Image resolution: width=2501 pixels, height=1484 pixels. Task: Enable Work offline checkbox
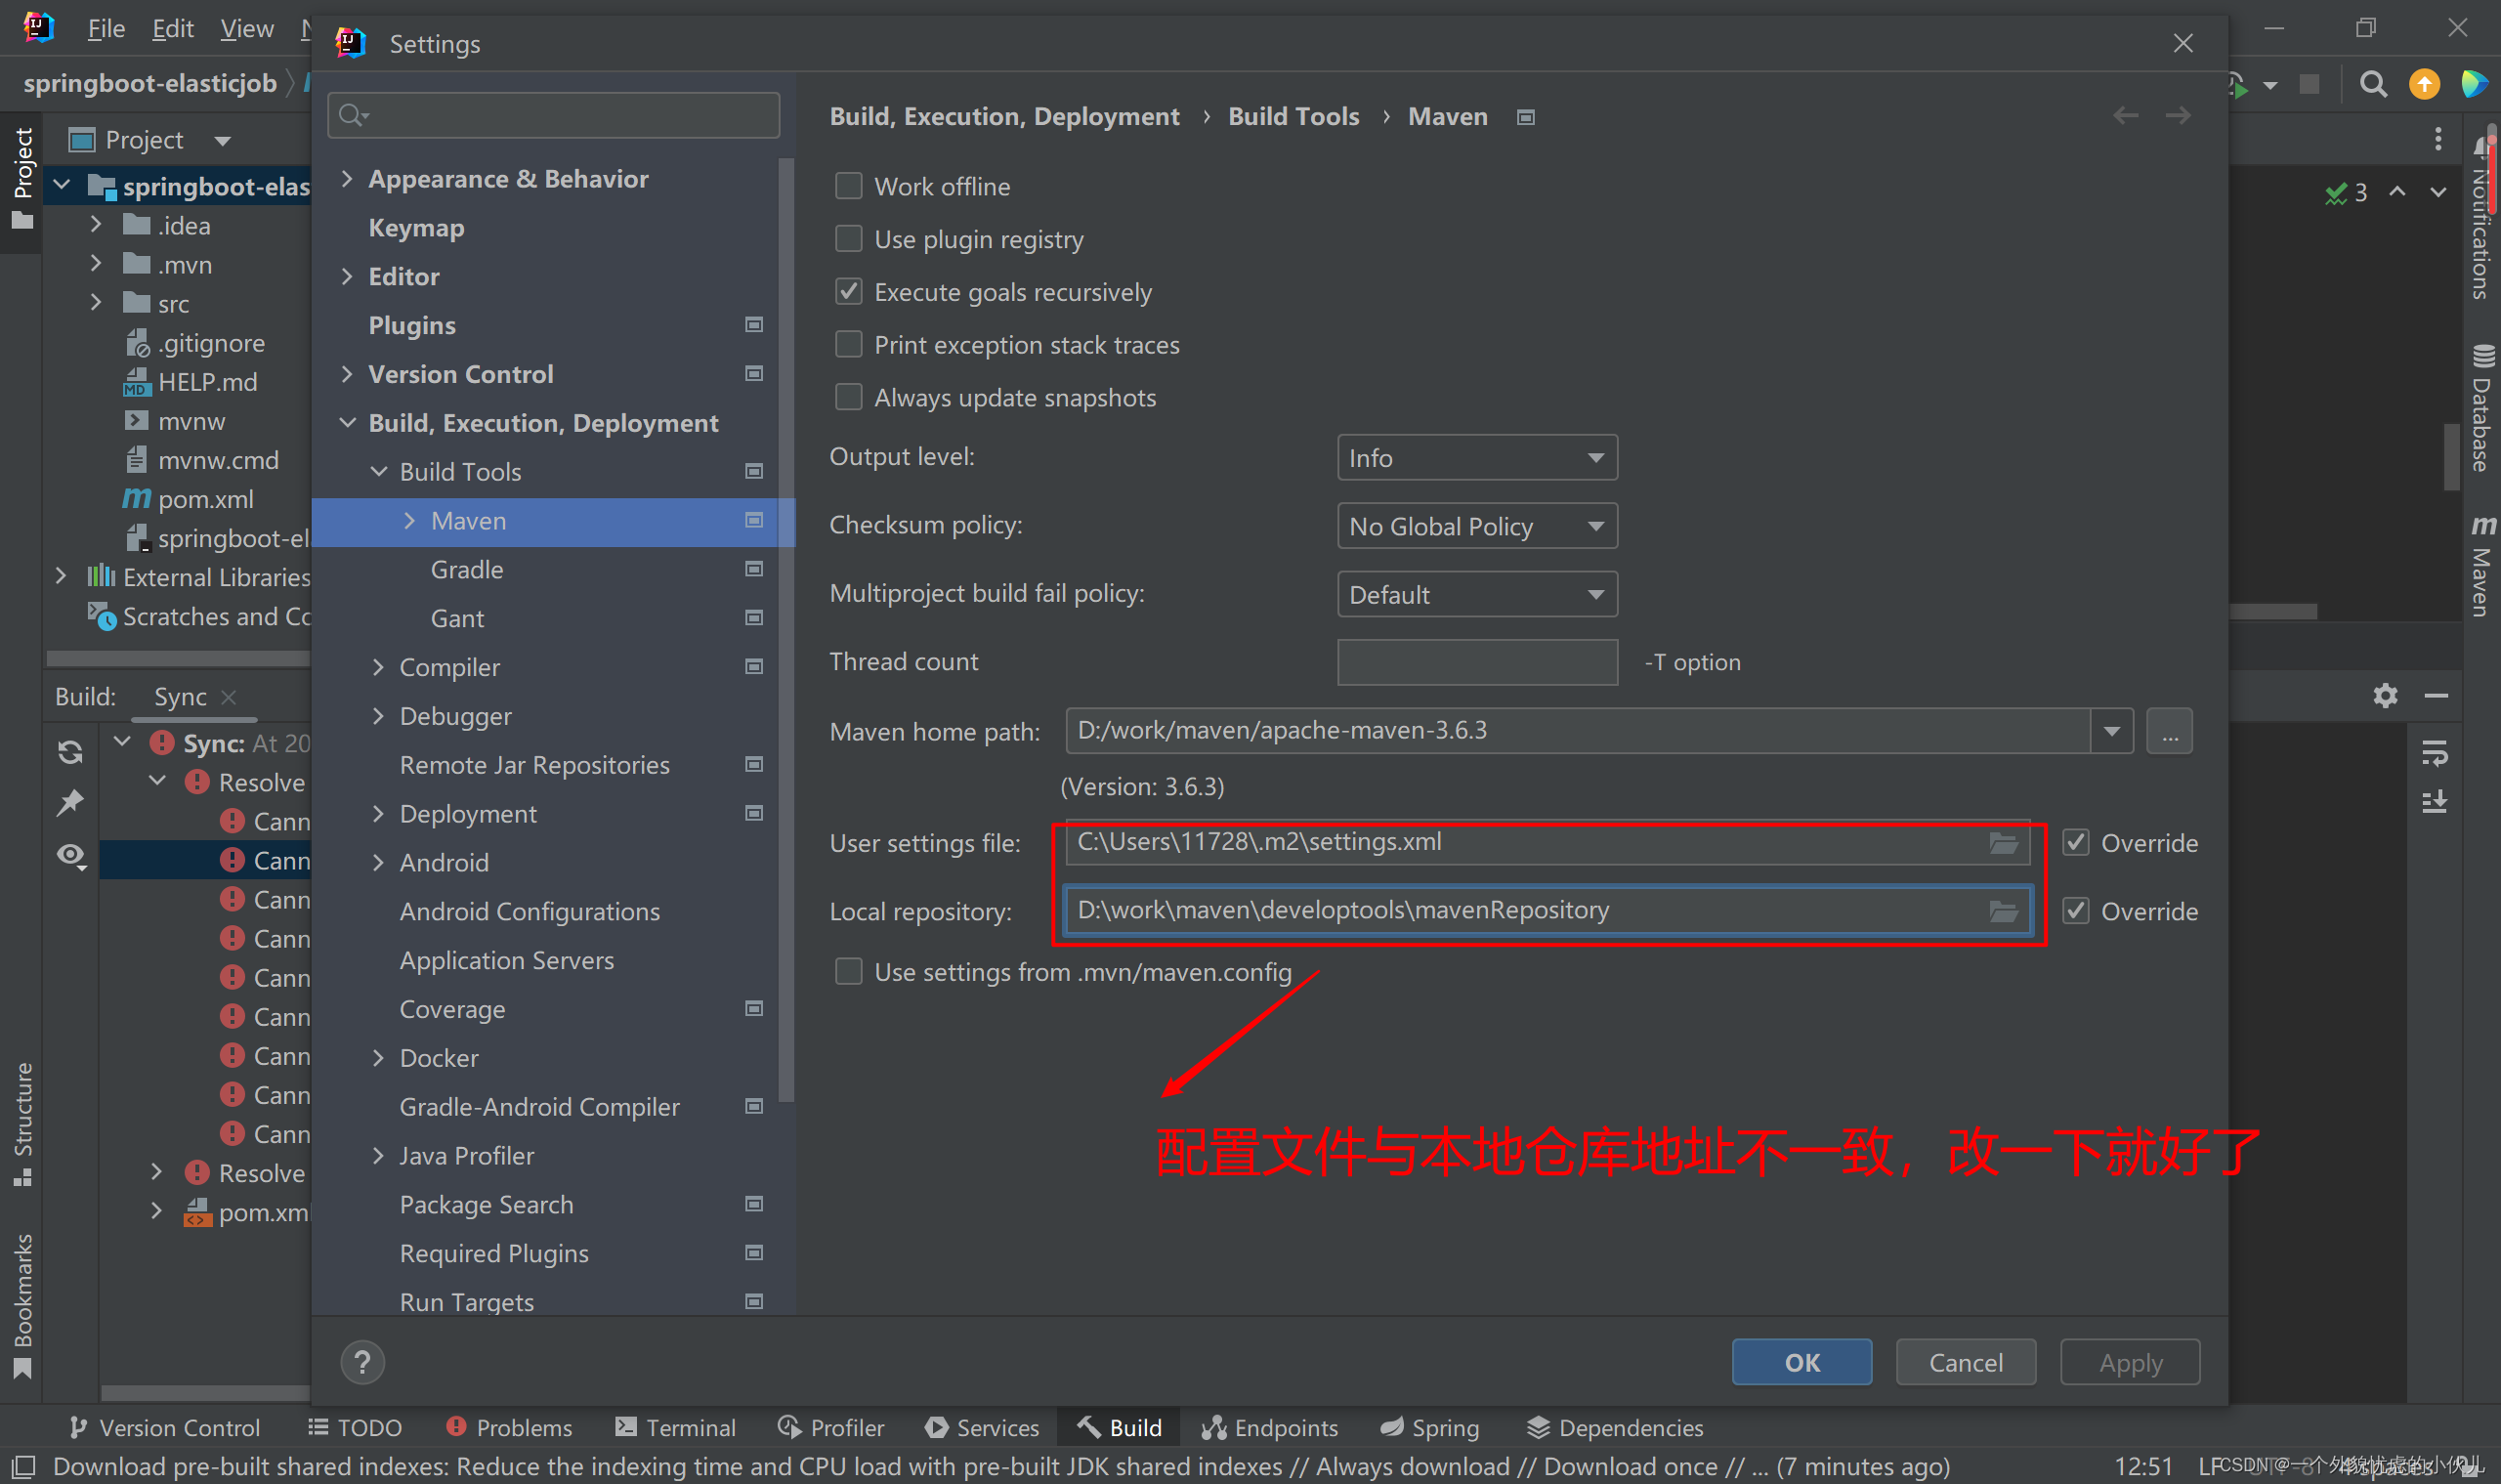point(848,186)
